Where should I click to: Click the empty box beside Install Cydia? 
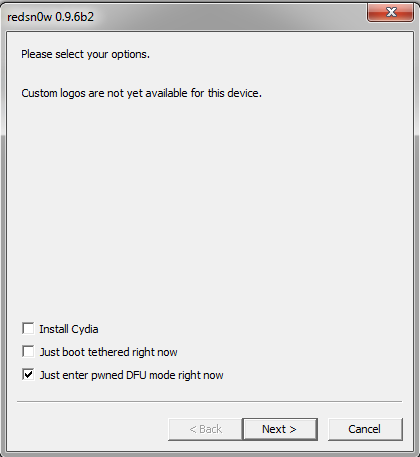coord(28,328)
